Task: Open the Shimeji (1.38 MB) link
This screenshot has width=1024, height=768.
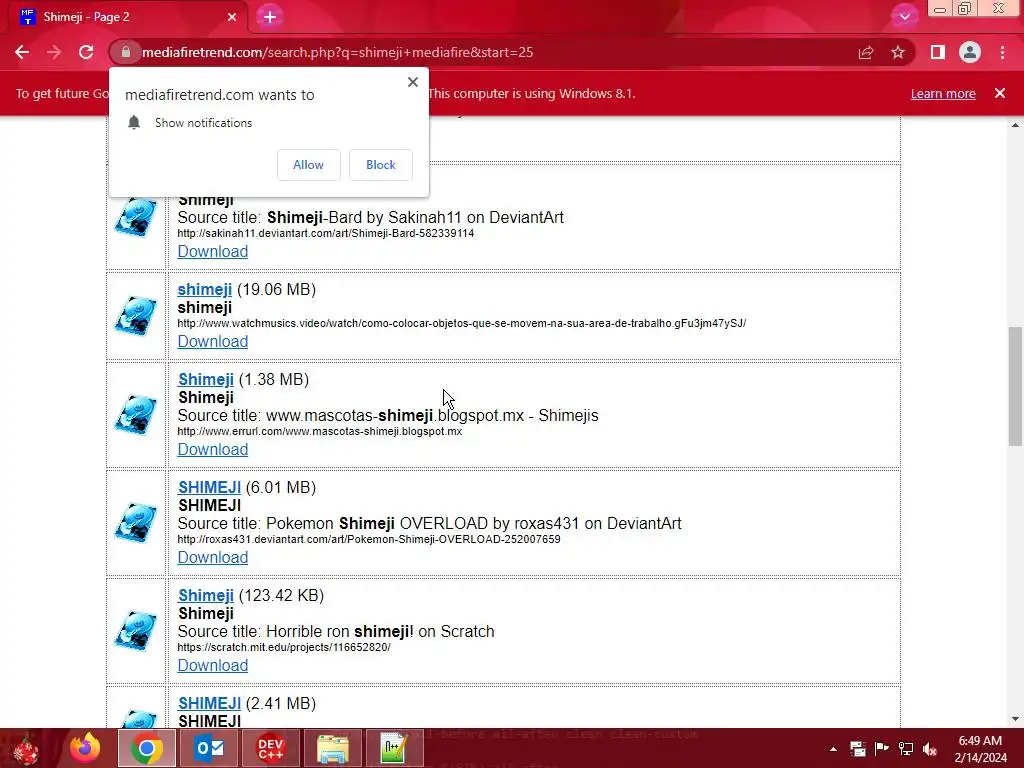Action: 206,379
